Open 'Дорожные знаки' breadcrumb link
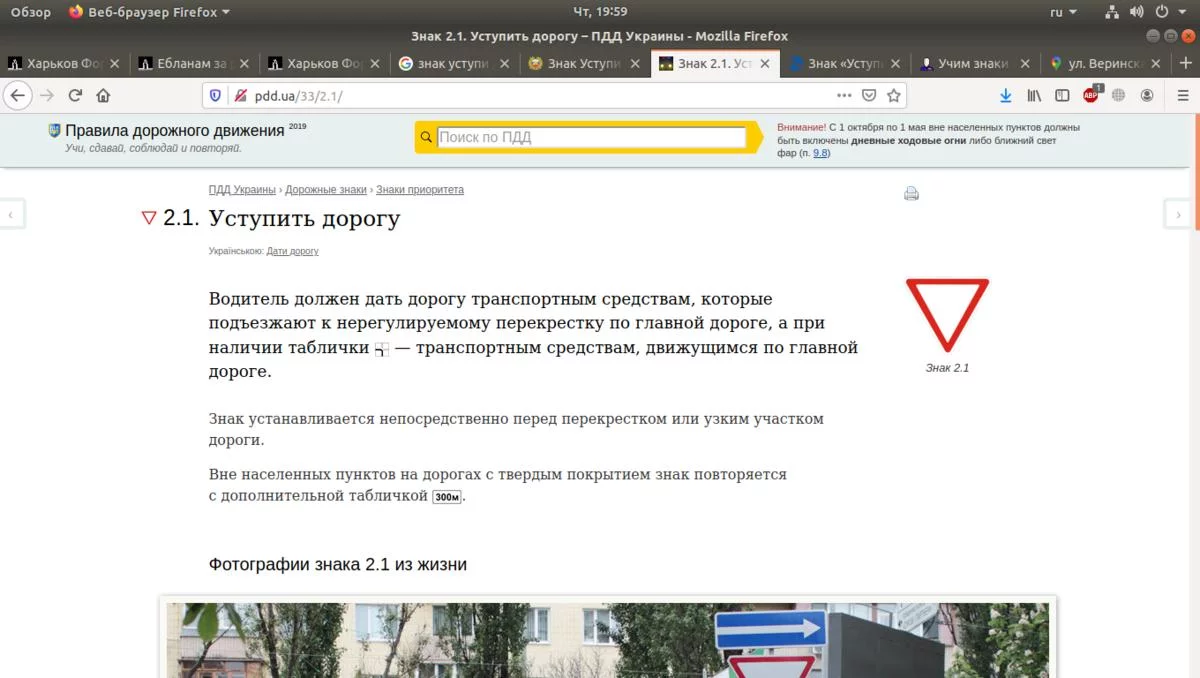 click(x=326, y=189)
